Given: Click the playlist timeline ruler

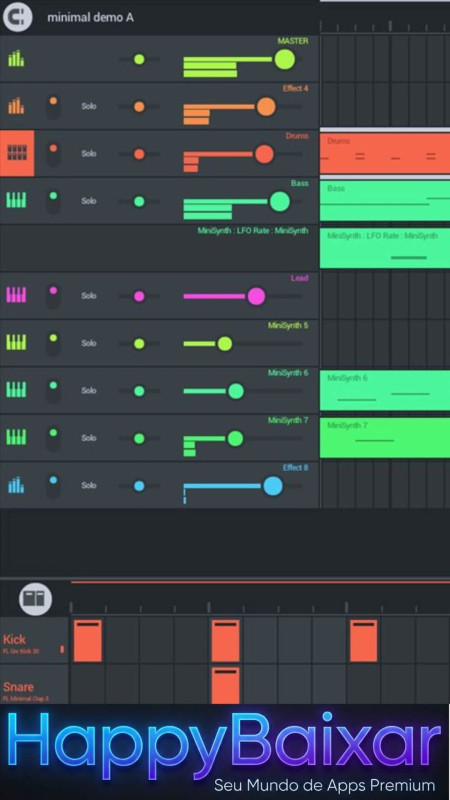Looking at the screenshot, I should (385, 26).
